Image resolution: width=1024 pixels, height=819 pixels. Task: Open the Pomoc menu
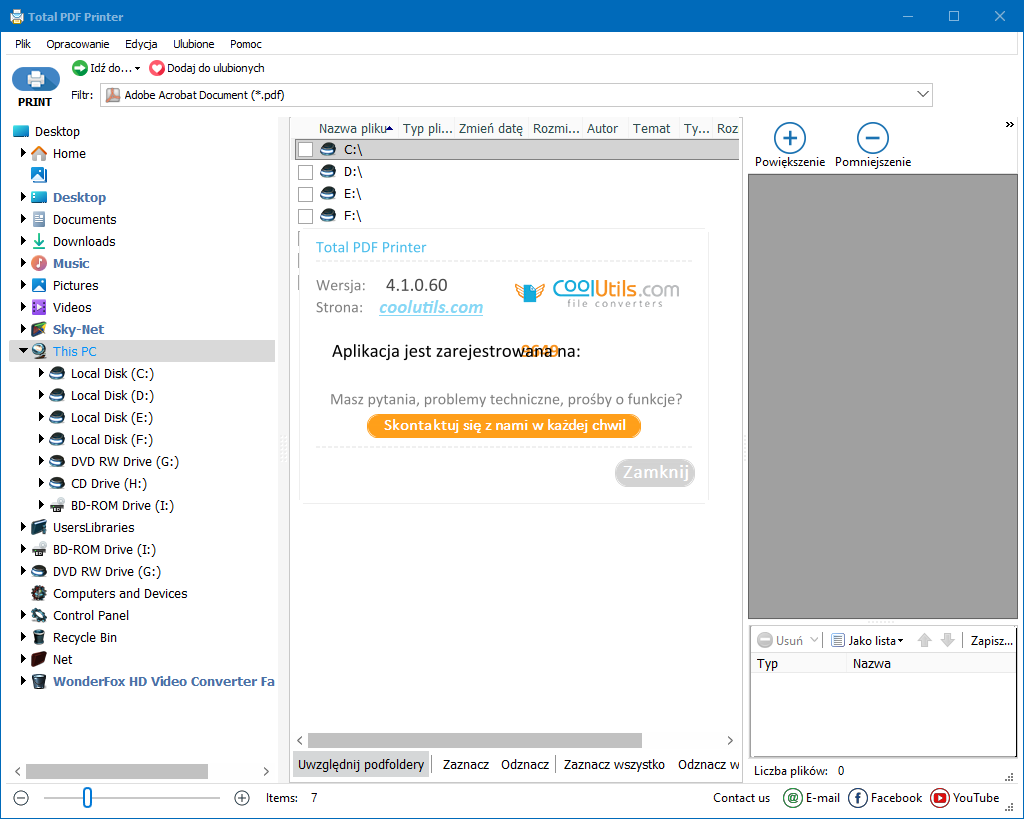tap(246, 44)
